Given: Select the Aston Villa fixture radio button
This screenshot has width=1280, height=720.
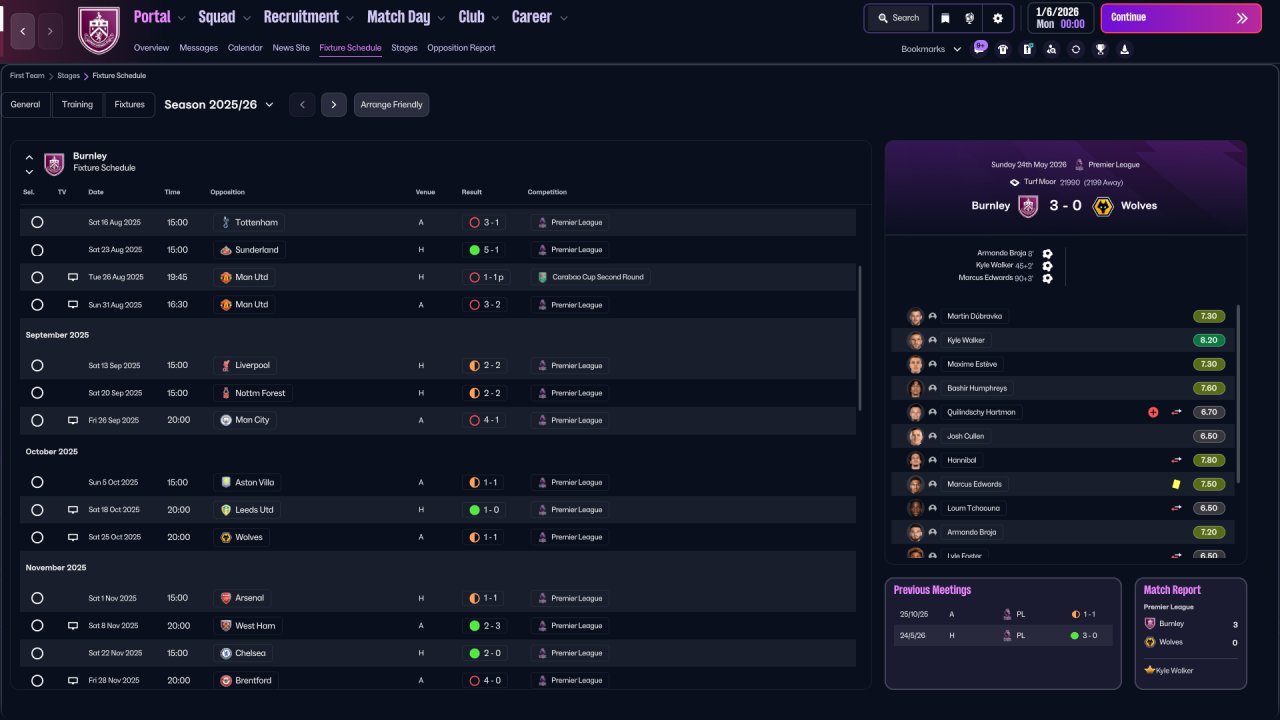Looking at the screenshot, I should (37, 482).
